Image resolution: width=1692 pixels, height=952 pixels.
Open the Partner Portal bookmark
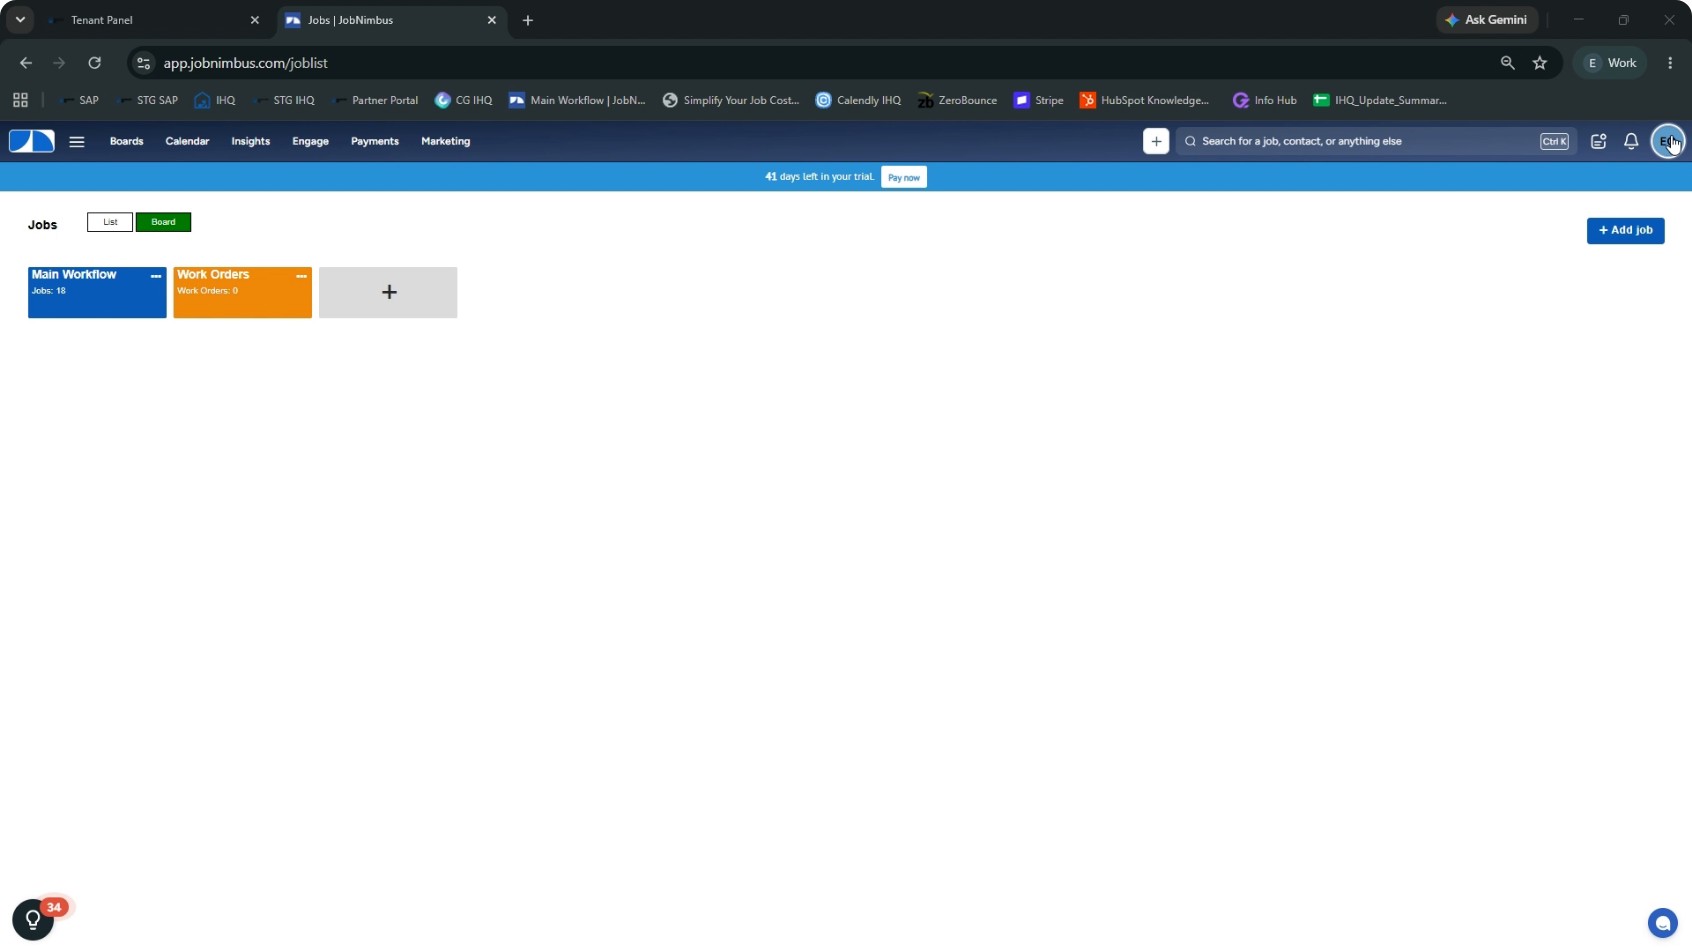[x=375, y=100]
